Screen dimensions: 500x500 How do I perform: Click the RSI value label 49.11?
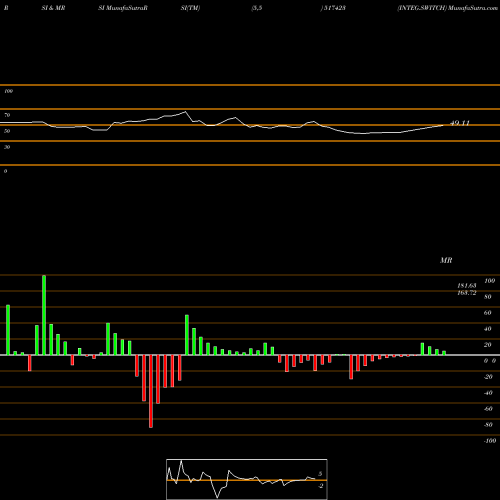(x=460, y=123)
